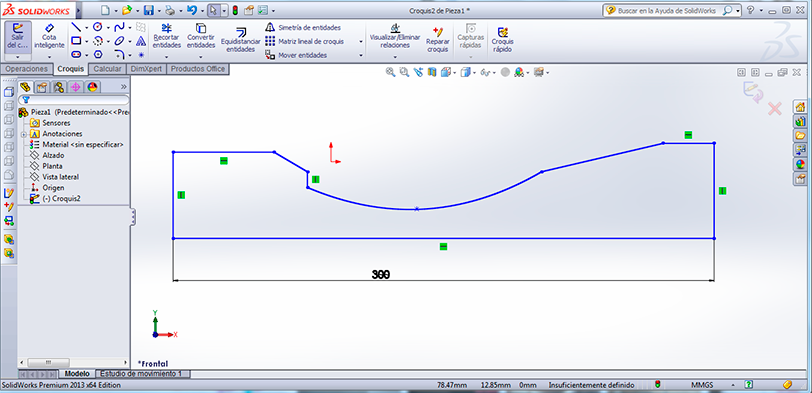The height and width of the screenshot is (393, 812).
Task: Click the red X cancel sketch icon
Action: [774, 109]
